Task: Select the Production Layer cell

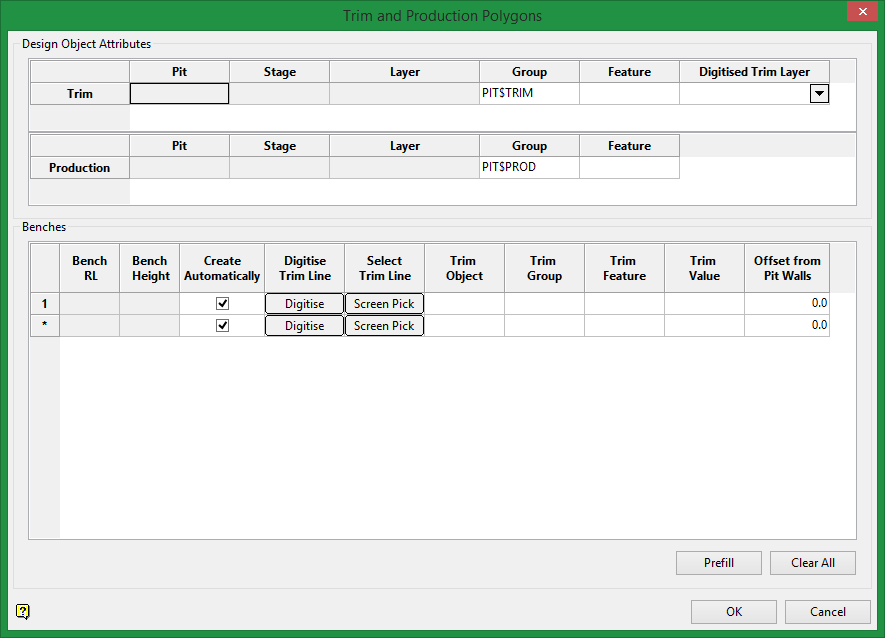Action: [x=405, y=168]
